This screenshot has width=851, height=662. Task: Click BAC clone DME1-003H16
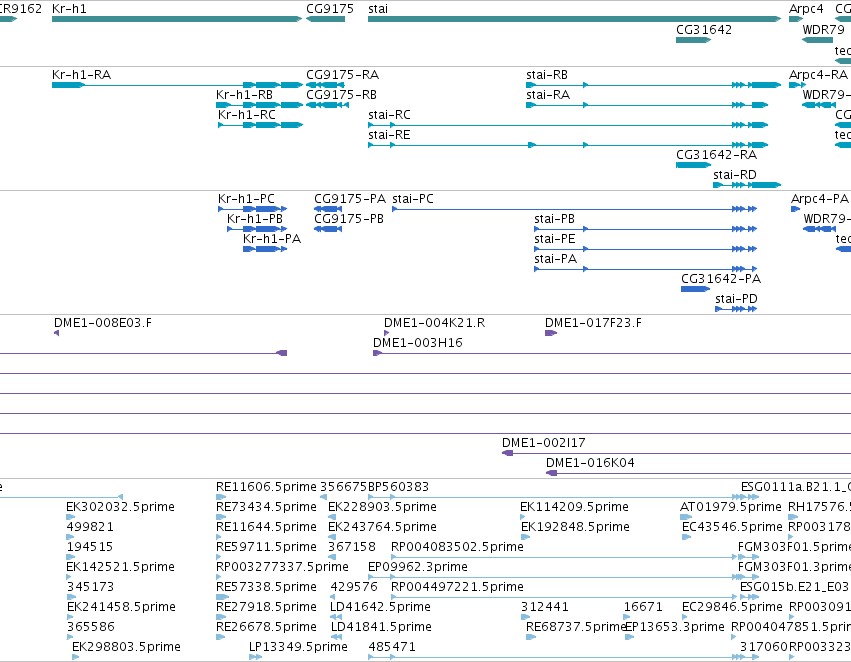coord(612,353)
